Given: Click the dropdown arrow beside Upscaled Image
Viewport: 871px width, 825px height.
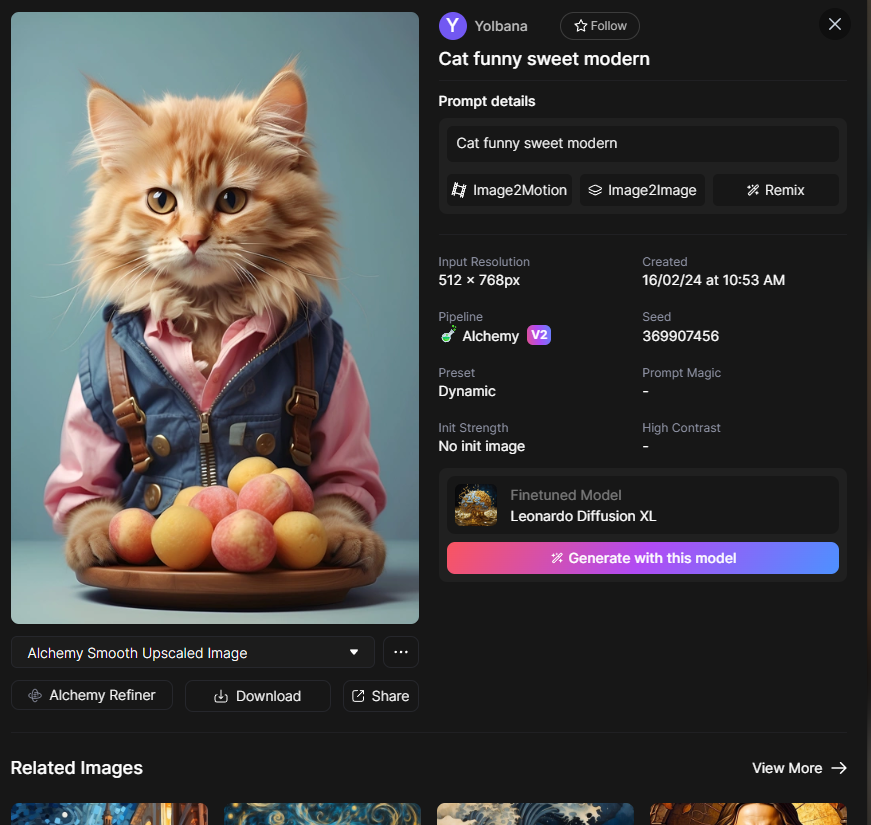Looking at the screenshot, I should coord(354,652).
